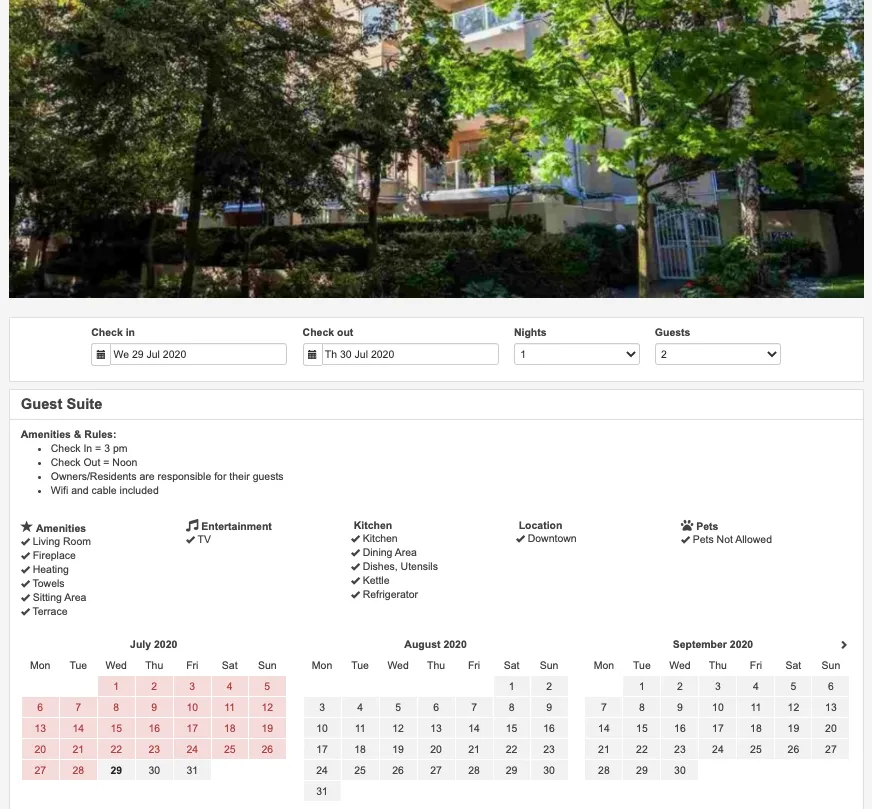The width and height of the screenshot is (872, 809).
Task: Click the Check in date input field
Action: pyautogui.click(x=195, y=353)
